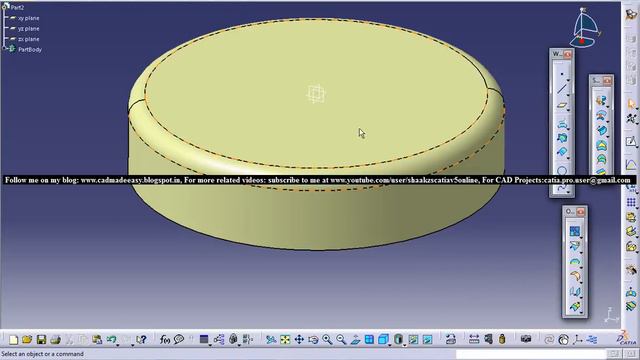Viewport: 640px width, 360px height.
Task: Click the Paste icon
Action: (x=97, y=340)
